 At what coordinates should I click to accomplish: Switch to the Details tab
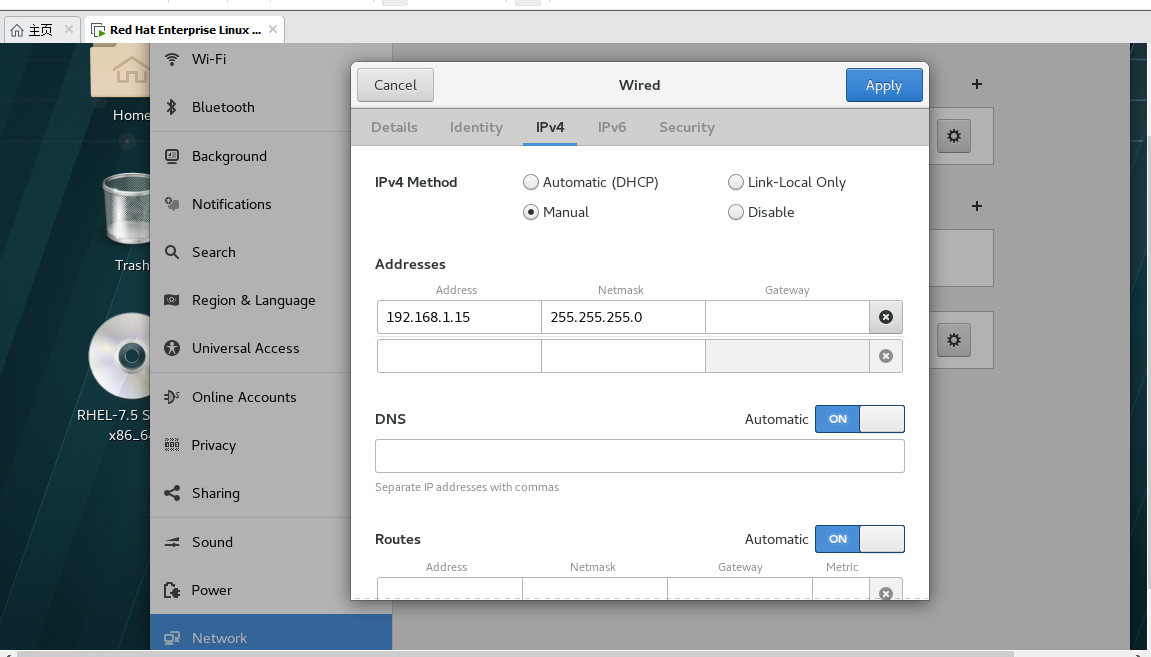[394, 127]
